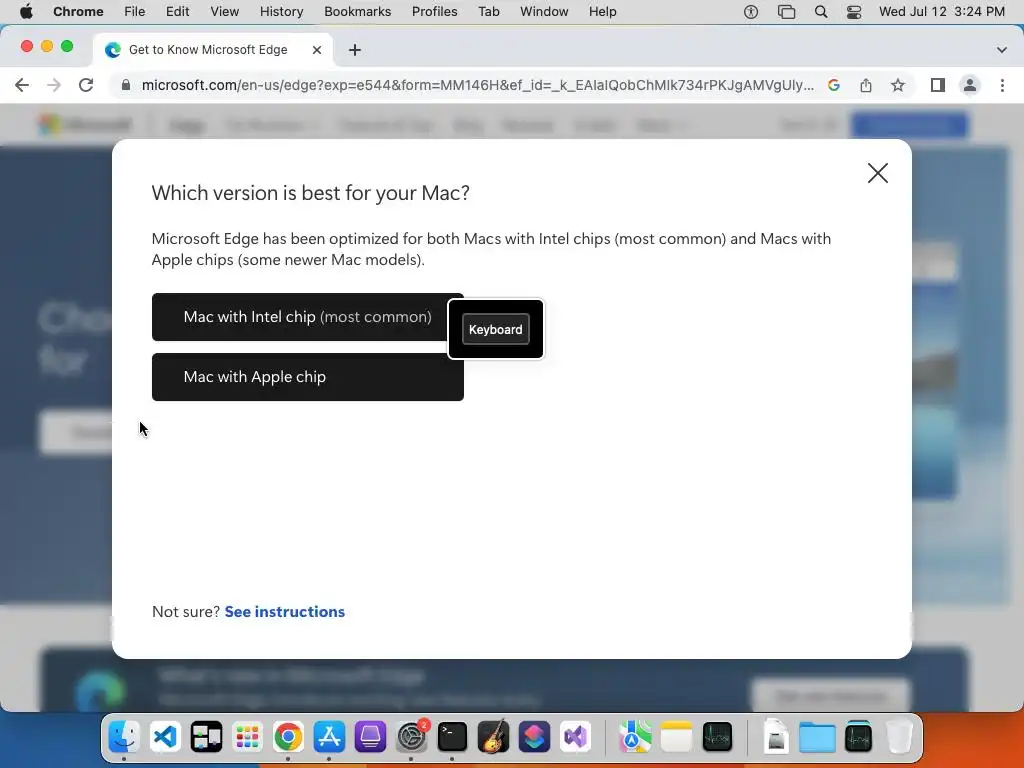Screen dimensions: 1024x768
Task: View site security lock info
Action: point(126,85)
